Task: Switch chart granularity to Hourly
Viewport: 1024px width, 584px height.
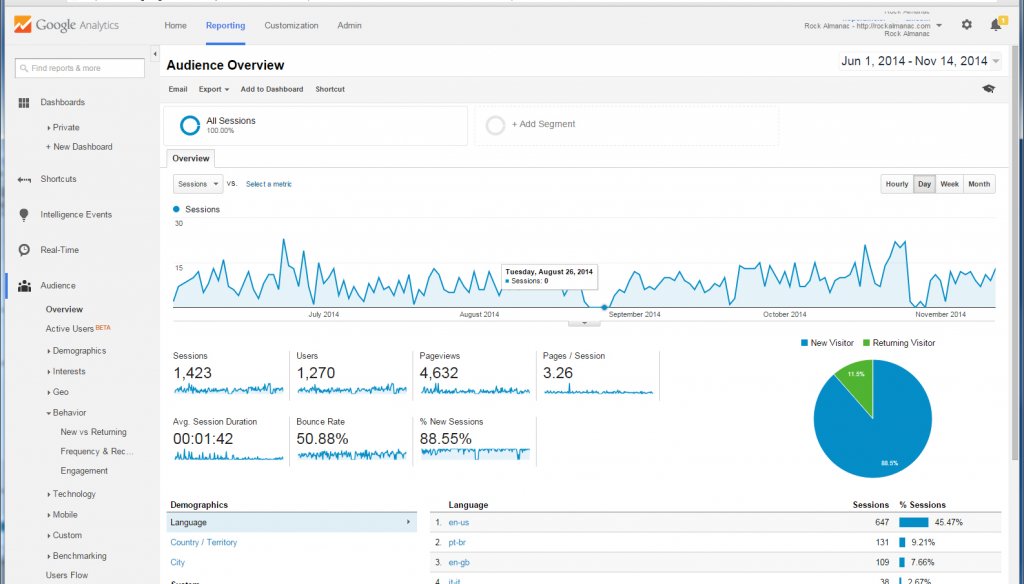Action: [897, 184]
